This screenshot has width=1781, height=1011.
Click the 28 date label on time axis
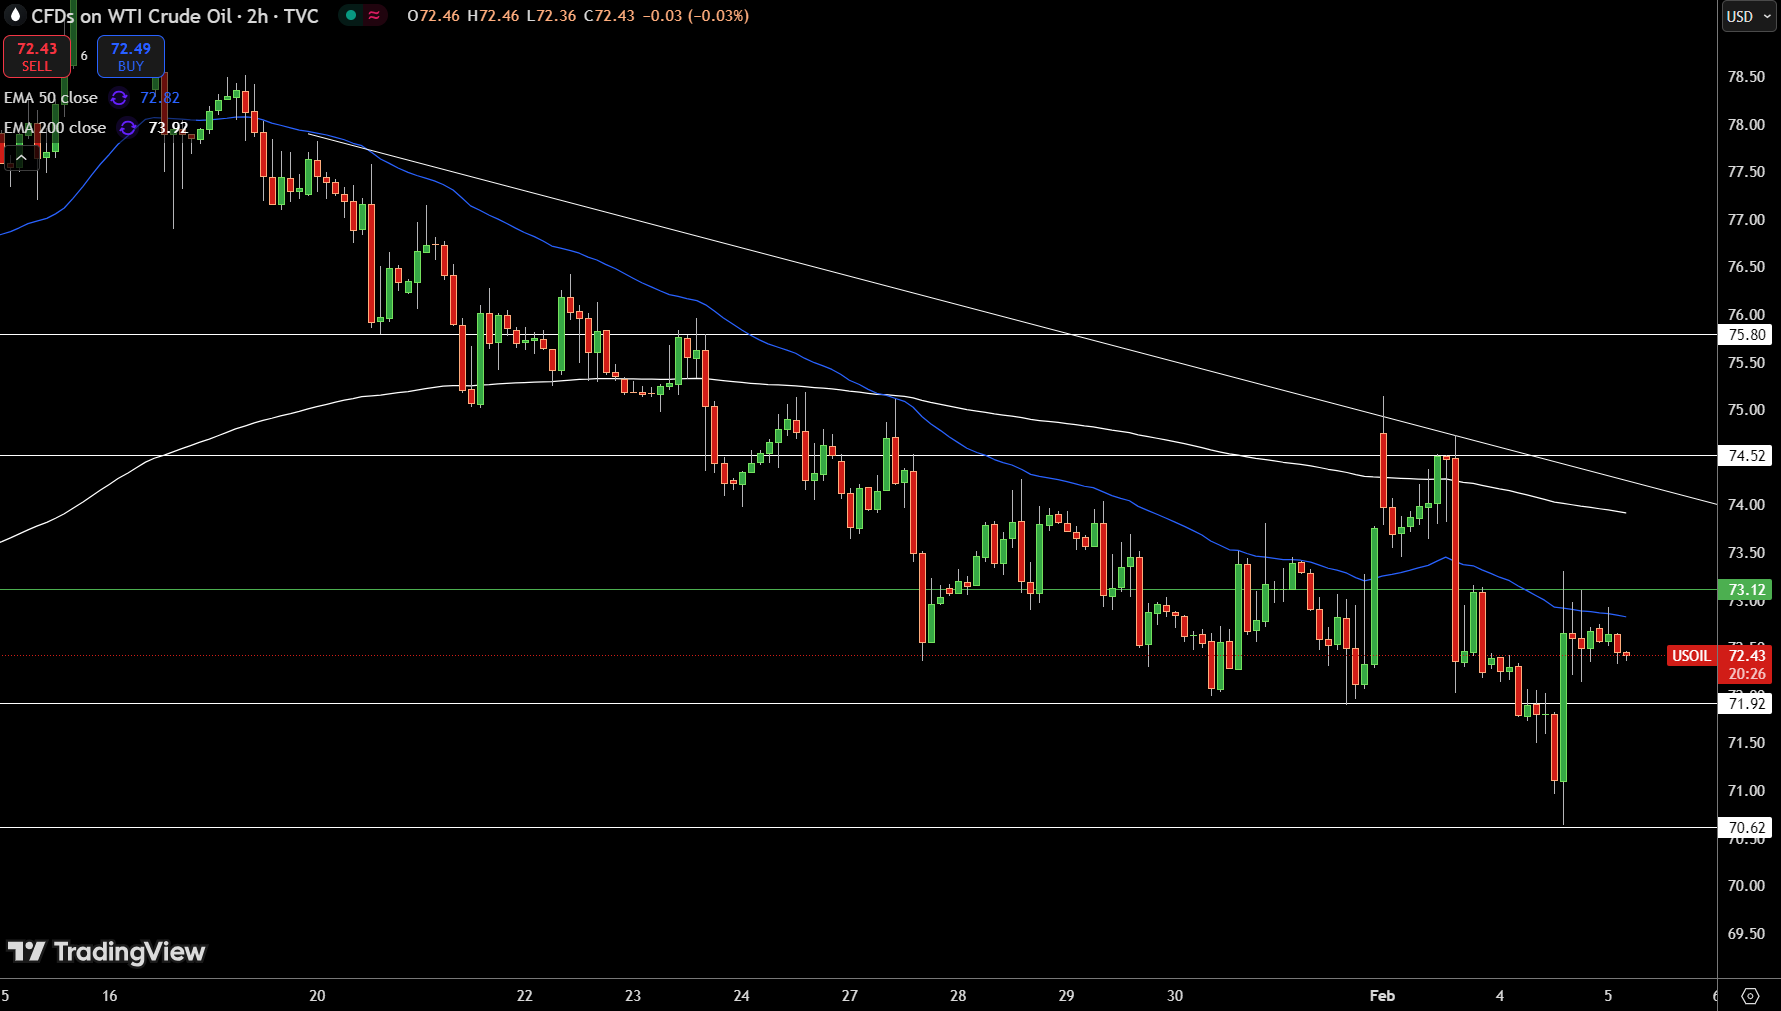(x=958, y=996)
